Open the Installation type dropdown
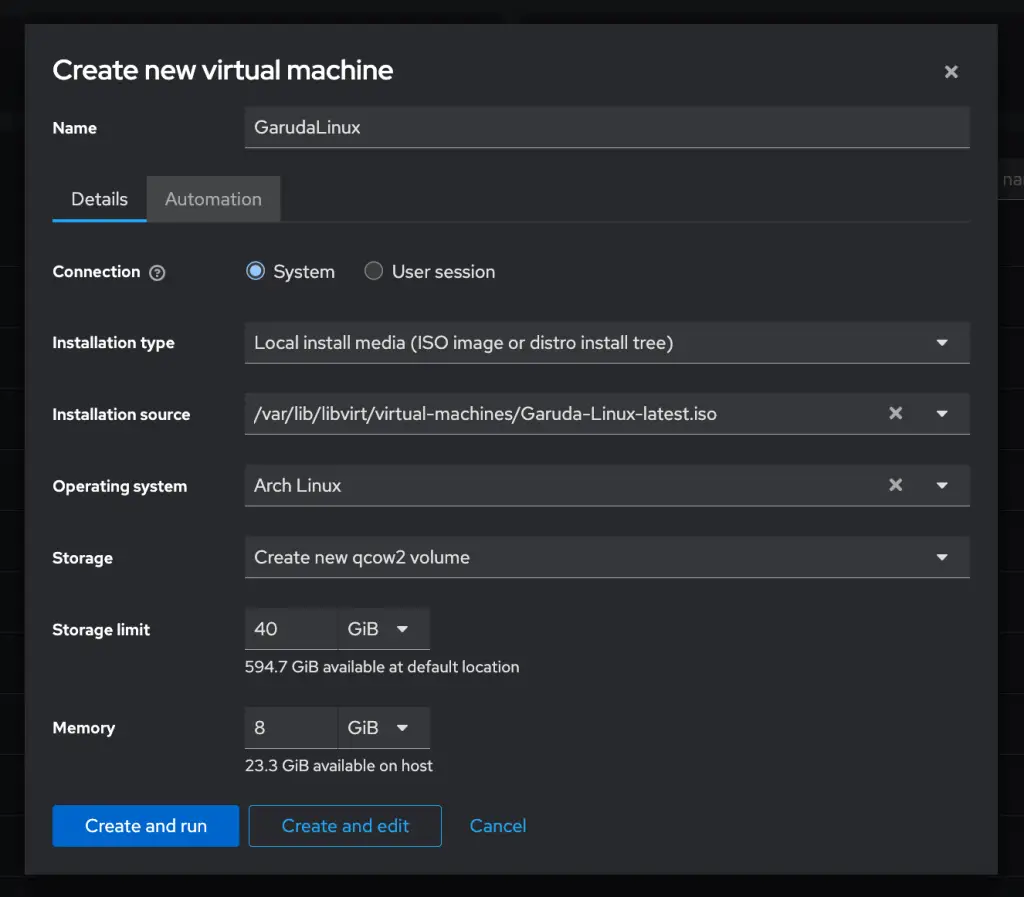 click(941, 342)
